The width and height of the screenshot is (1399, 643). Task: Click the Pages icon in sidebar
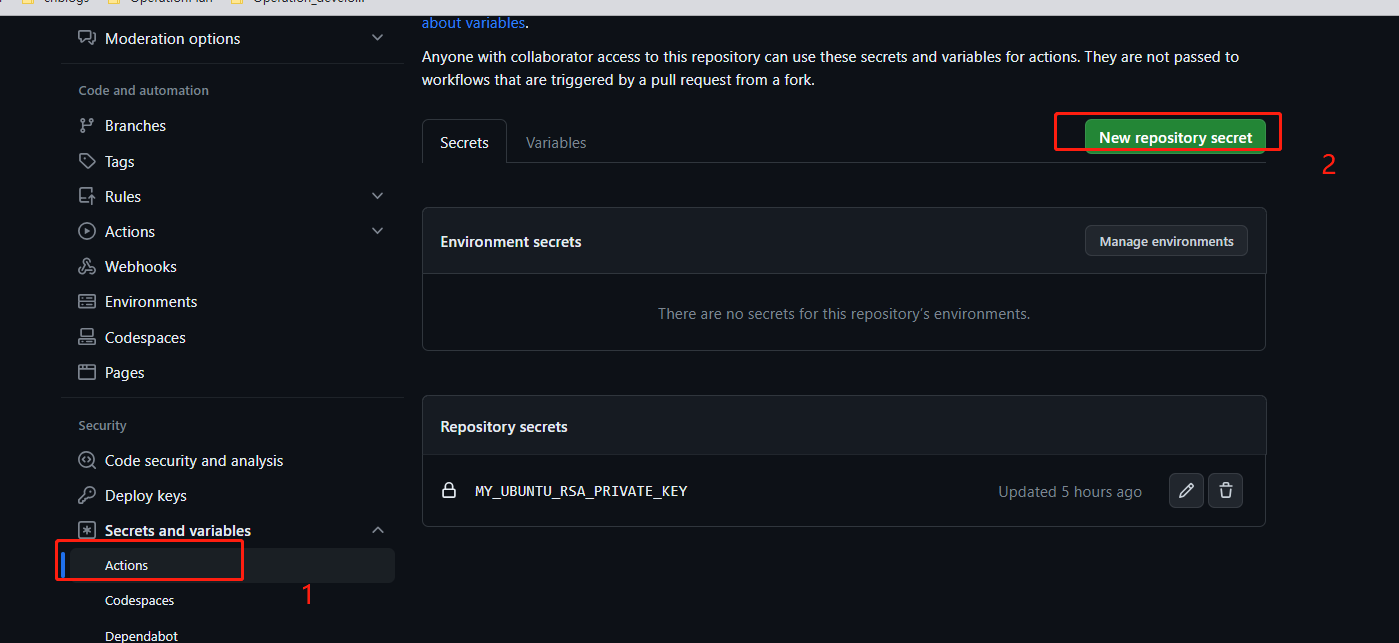pos(87,373)
